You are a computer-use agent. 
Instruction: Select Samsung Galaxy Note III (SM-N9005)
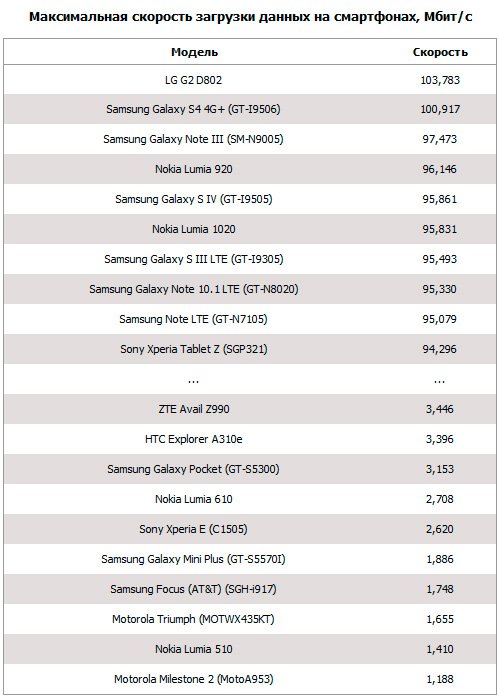point(193,139)
